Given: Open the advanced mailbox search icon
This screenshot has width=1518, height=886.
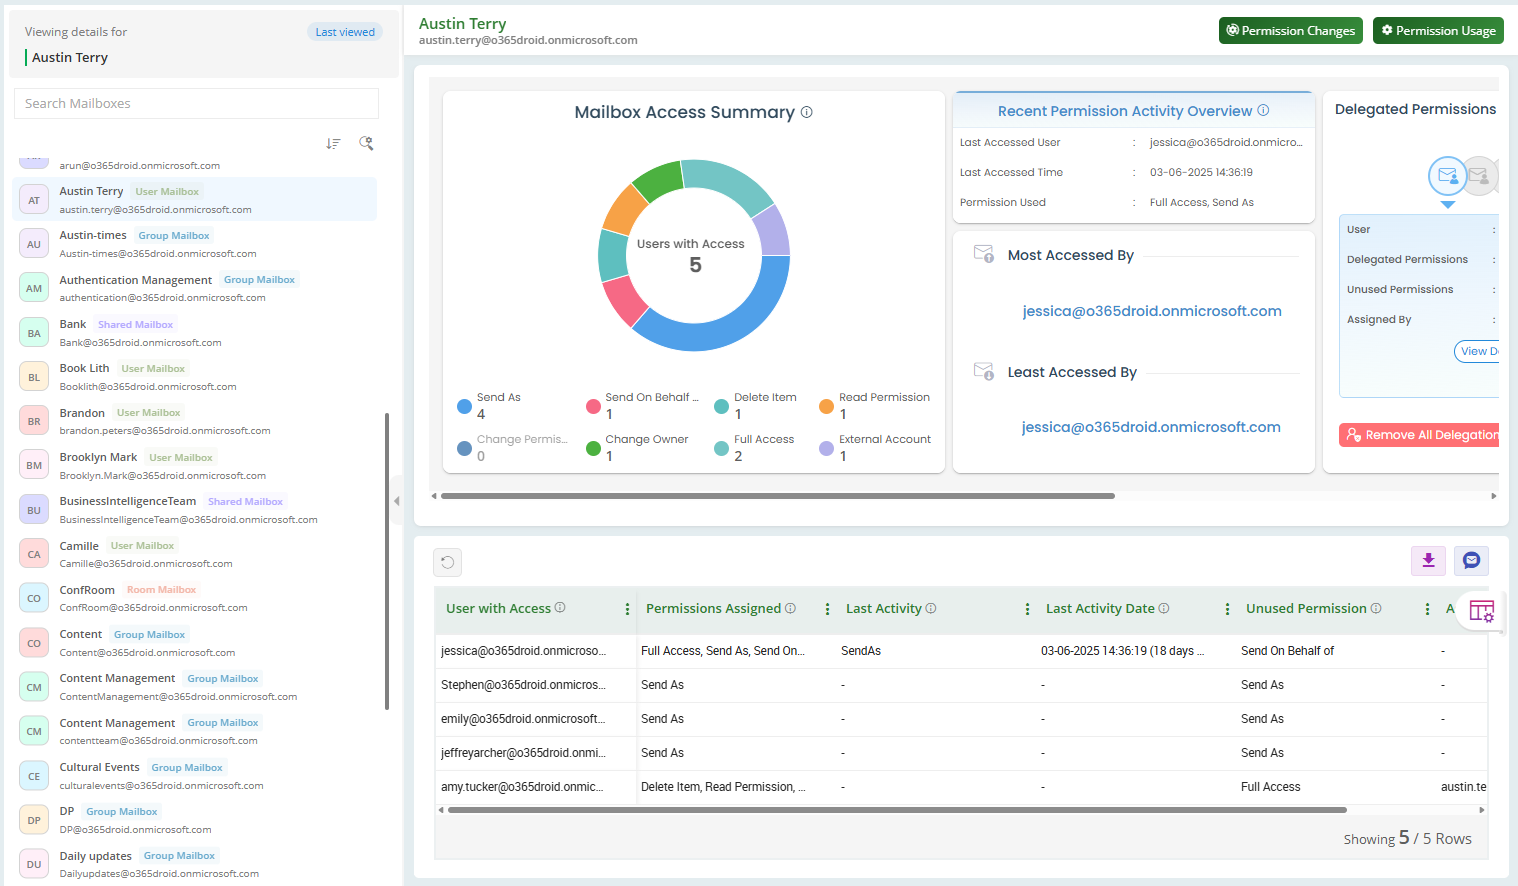Looking at the screenshot, I should 366,144.
